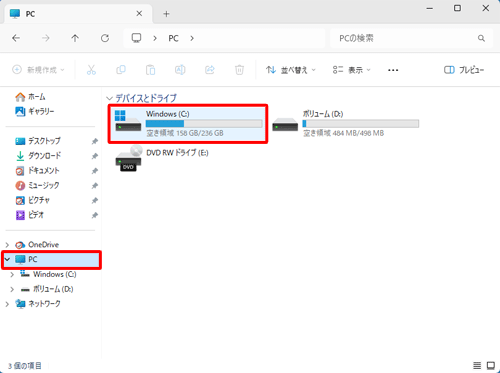Click the pin icon beside ミュージック
The height and width of the screenshot is (373, 500).
click(x=95, y=186)
